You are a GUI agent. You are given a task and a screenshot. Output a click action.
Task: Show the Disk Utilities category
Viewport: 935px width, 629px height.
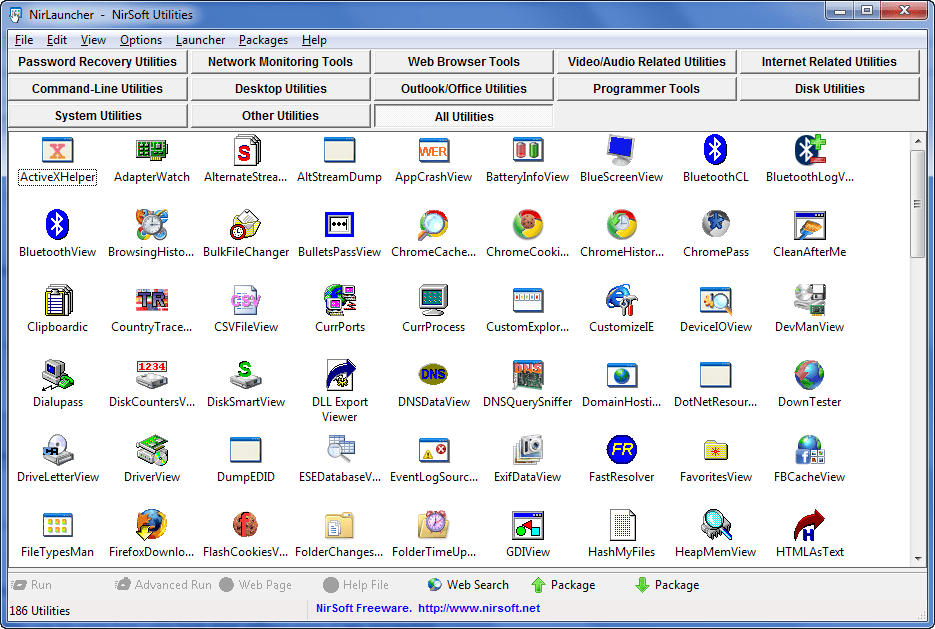pyautogui.click(x=829, y=89)
